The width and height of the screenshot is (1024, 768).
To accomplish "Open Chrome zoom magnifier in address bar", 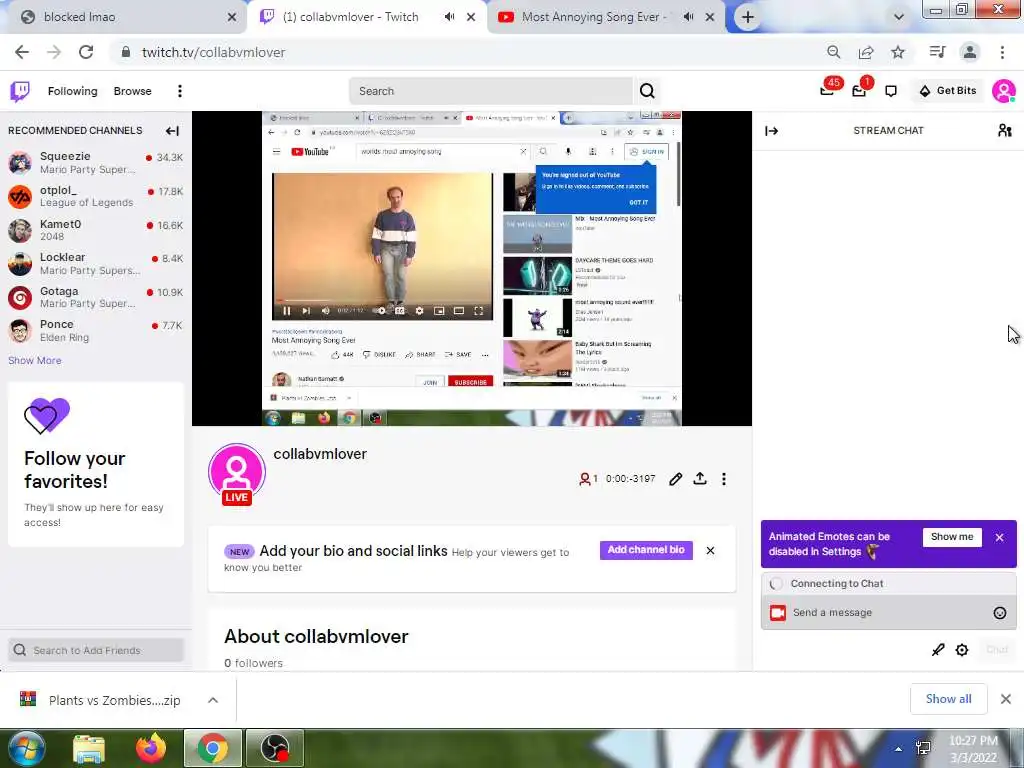I will point(833,52).
